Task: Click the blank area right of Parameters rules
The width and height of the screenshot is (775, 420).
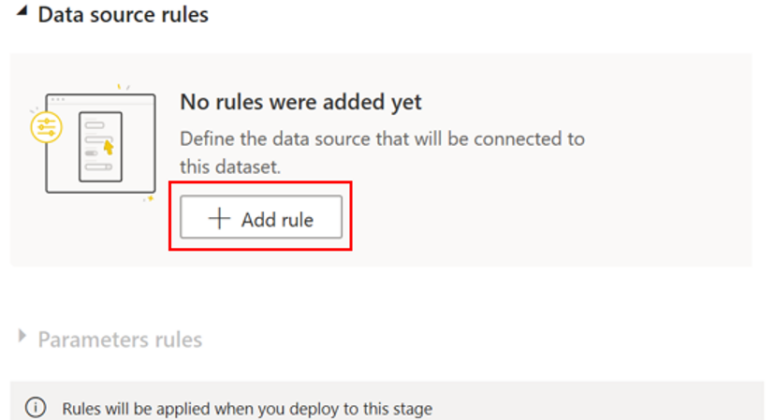Action: click(480, 339)
